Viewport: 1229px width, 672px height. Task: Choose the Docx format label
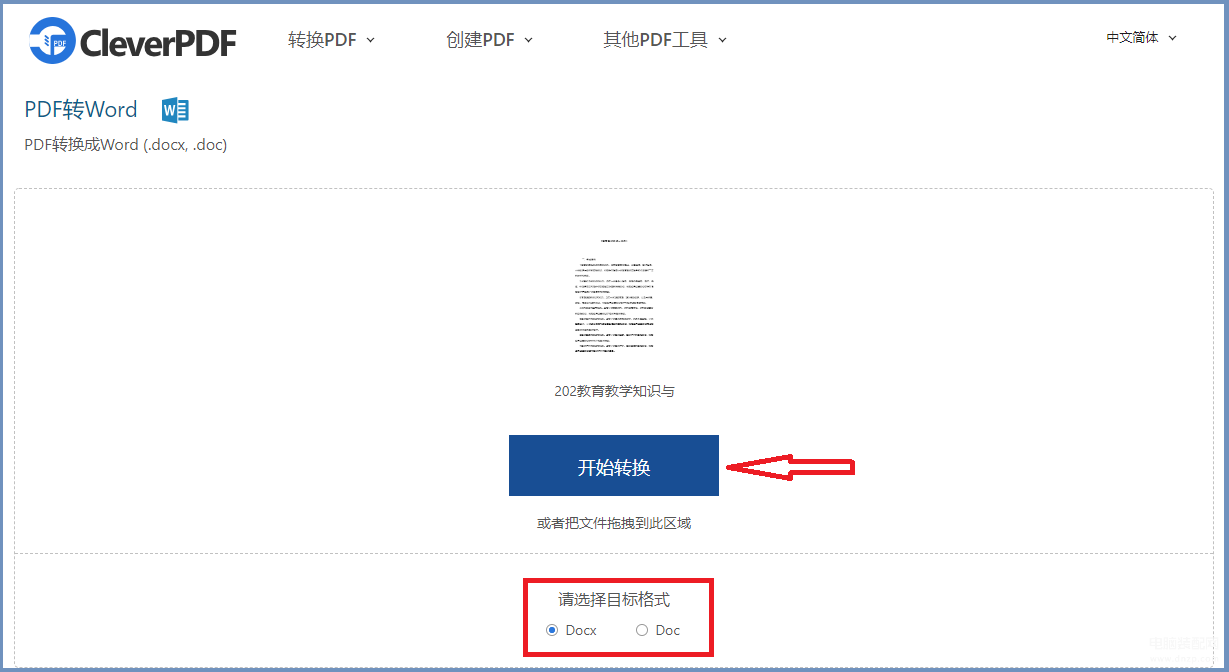[x=581, y=630]
